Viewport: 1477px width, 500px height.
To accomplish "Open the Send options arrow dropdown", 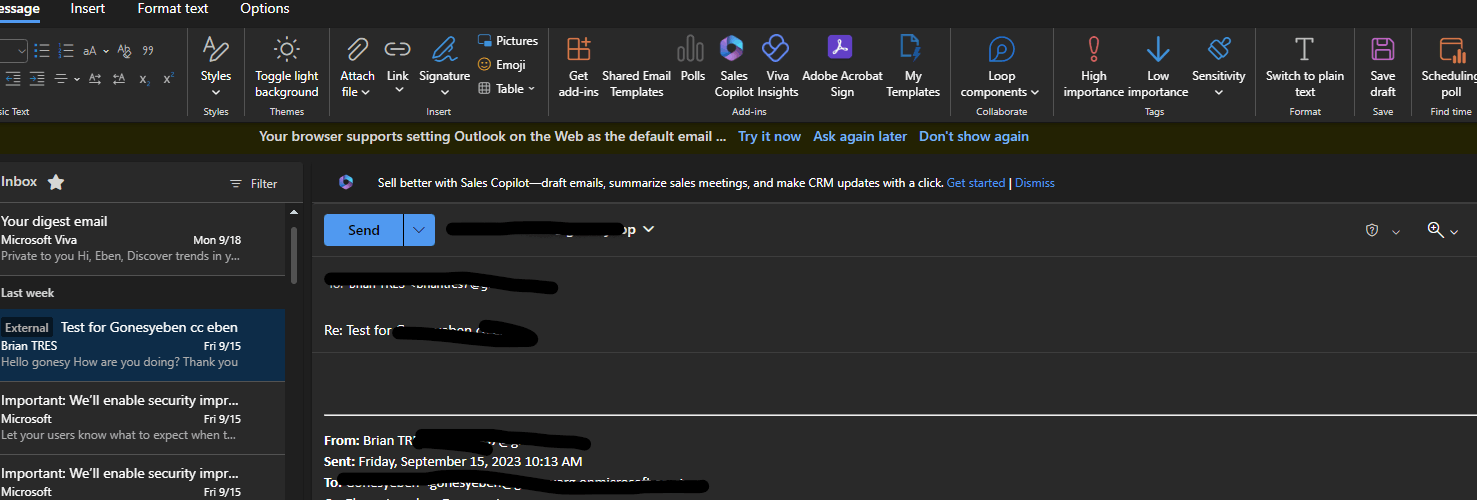I will click(x=419, y=230).
